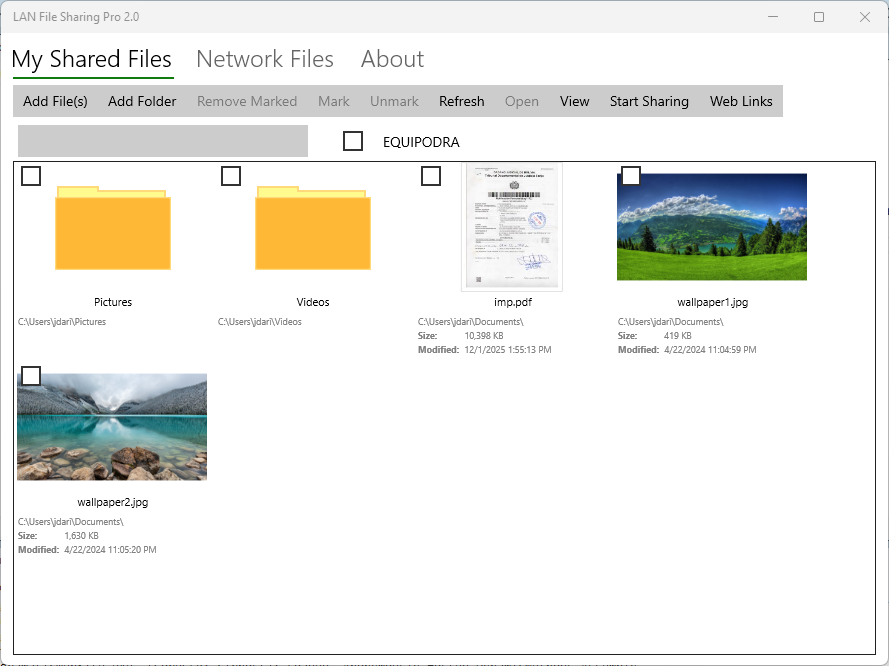This screenshot has height=666, width=889.
Task: Check the box on the Pictures folder
Action: click(30, 176)
